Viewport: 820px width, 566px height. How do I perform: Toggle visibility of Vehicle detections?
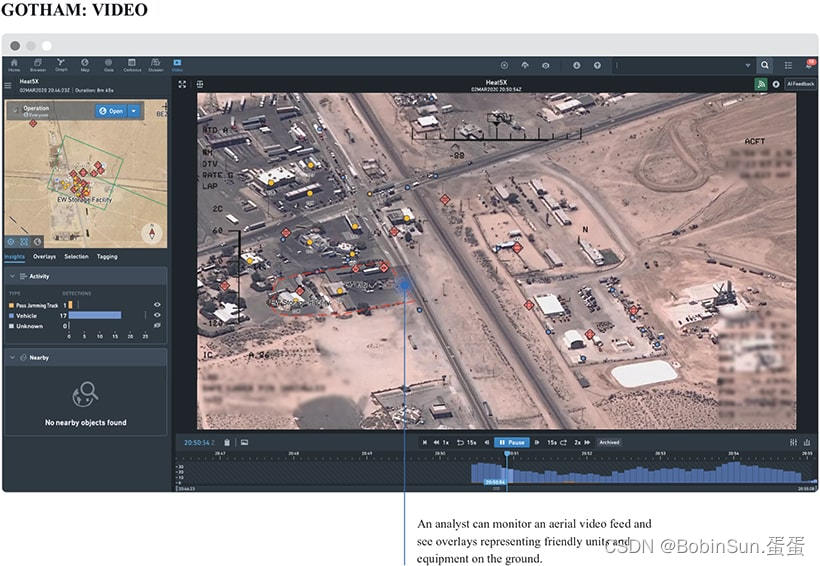click(x=157, y=315)
